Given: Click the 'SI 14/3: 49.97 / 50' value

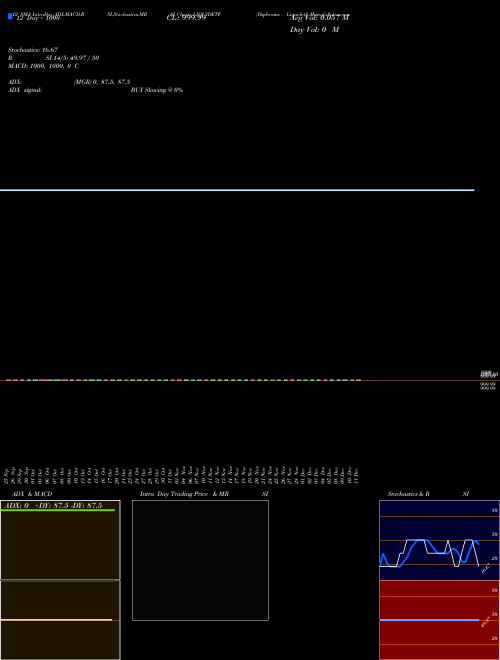Looking at the screenshot, I should point(72,58).
